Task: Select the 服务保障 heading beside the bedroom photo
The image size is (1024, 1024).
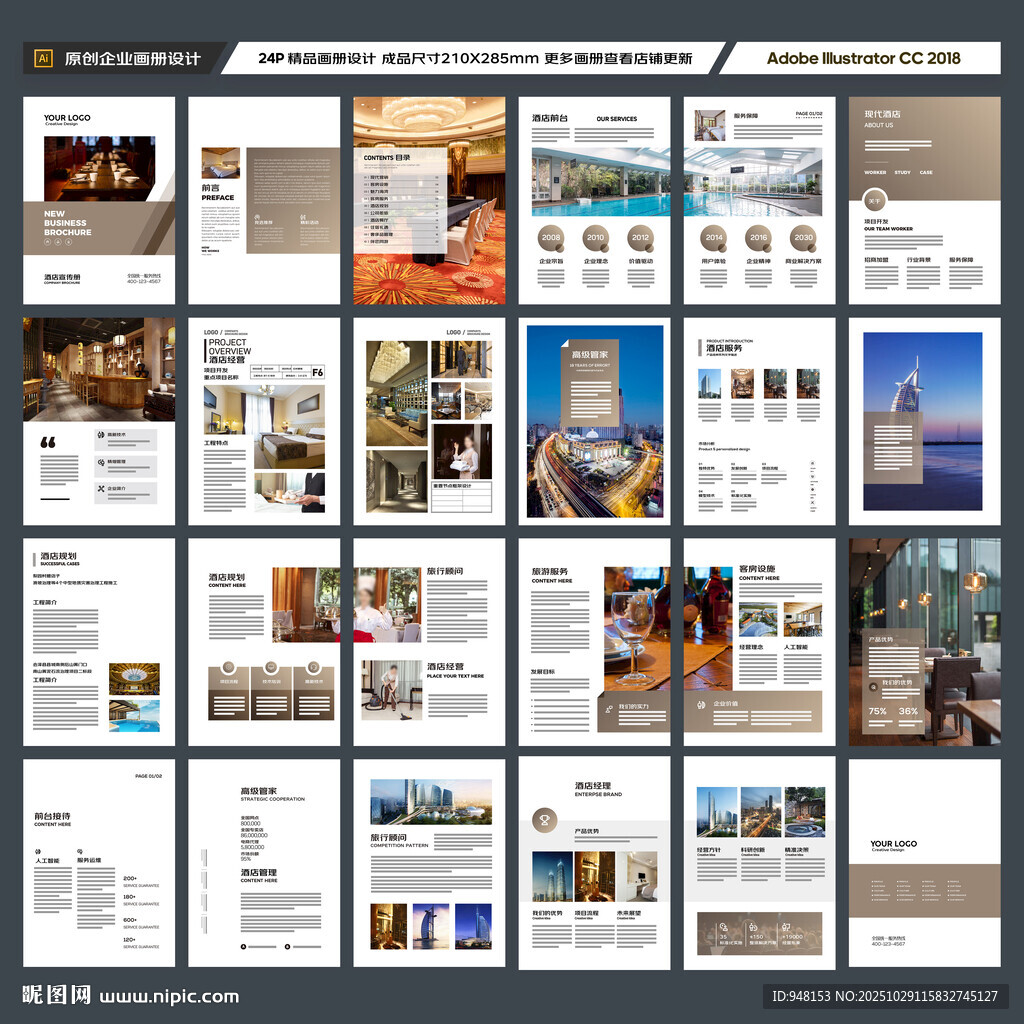Action: click(x=746, y=116)
